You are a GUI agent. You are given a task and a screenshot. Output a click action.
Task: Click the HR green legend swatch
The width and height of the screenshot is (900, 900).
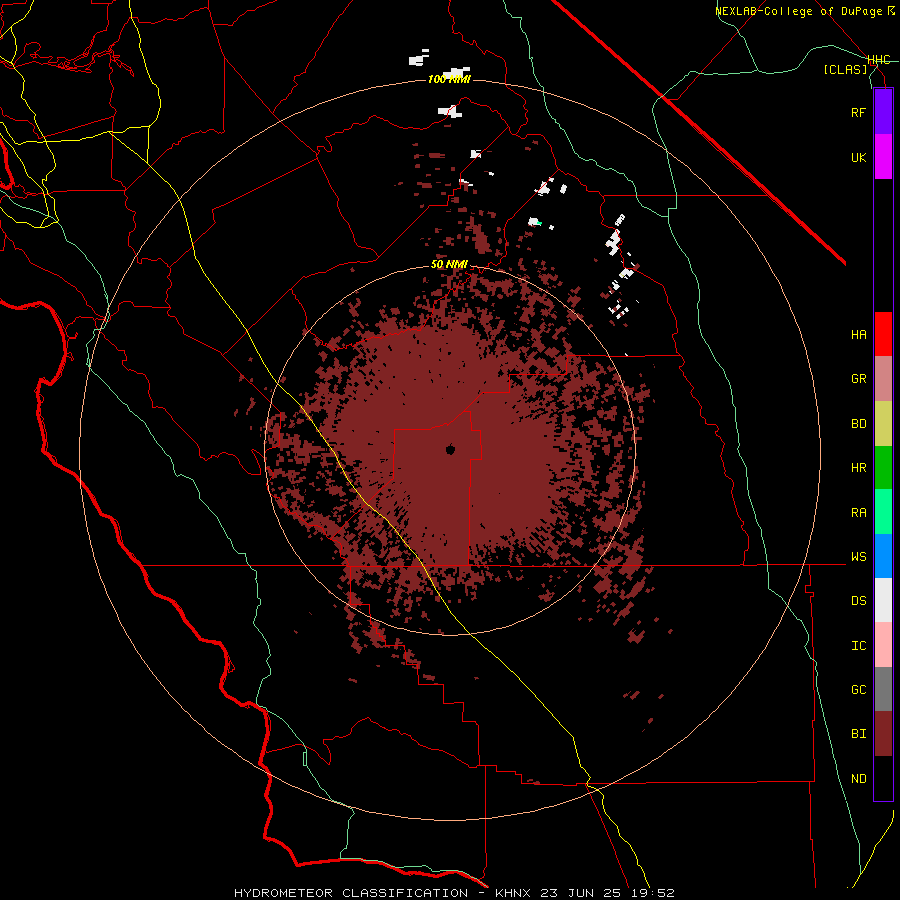(883, 468)
